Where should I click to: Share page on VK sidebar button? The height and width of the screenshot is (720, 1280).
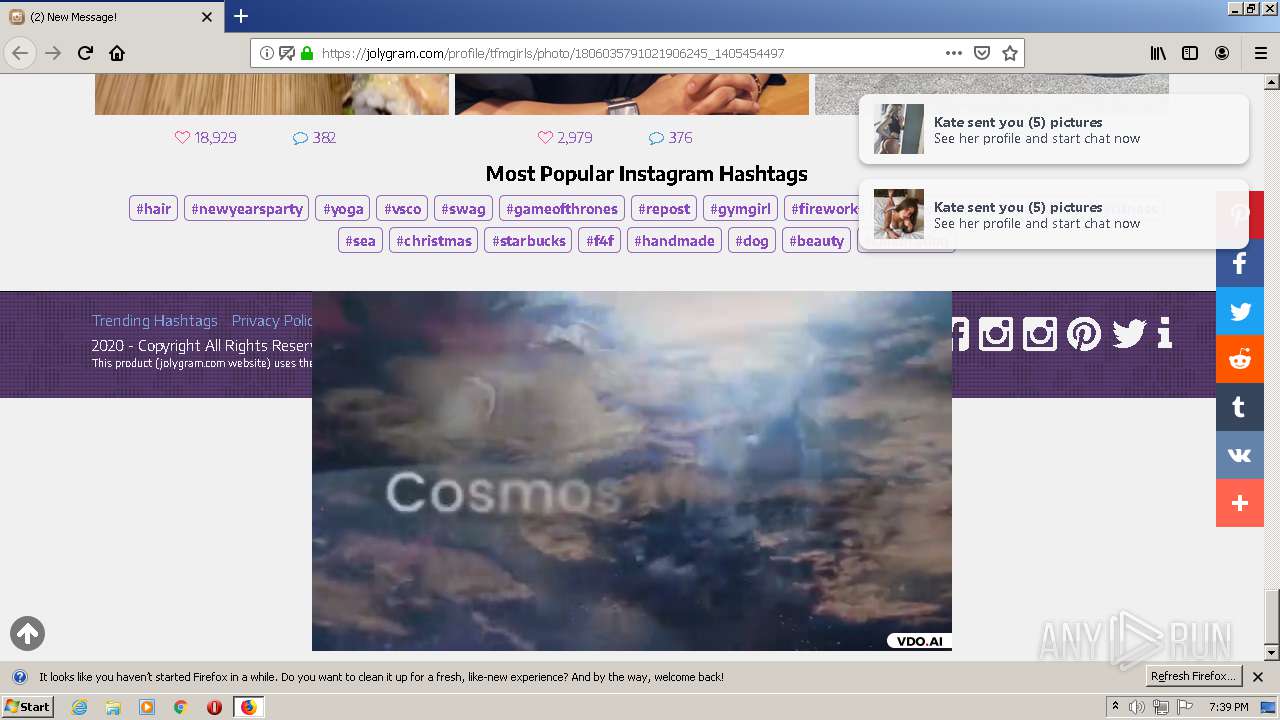coord(1240,455)
